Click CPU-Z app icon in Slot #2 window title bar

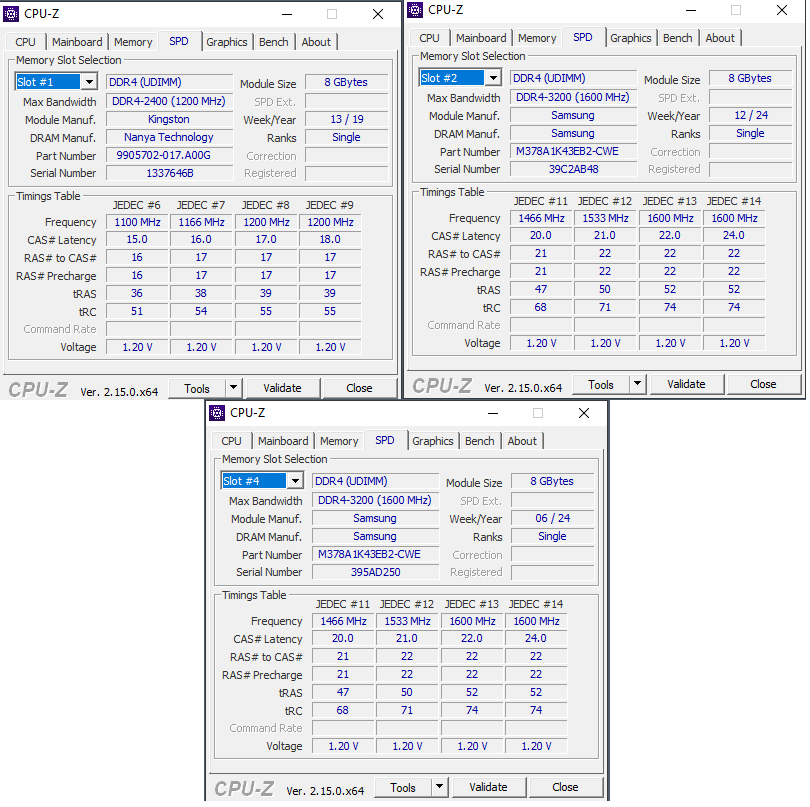415,10
